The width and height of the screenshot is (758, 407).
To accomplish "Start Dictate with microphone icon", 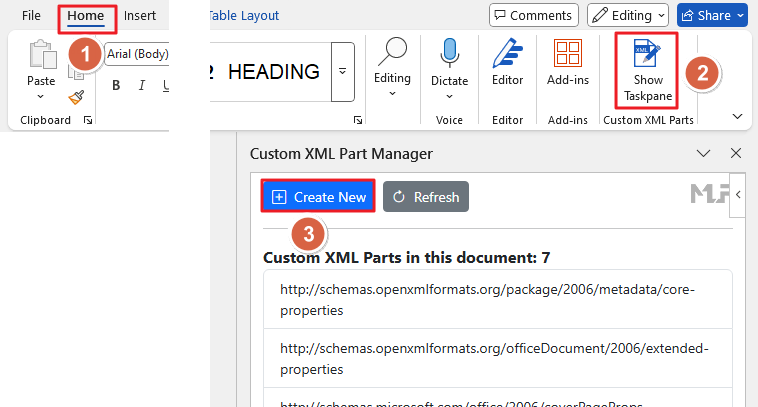I will (x=450, y=52).
